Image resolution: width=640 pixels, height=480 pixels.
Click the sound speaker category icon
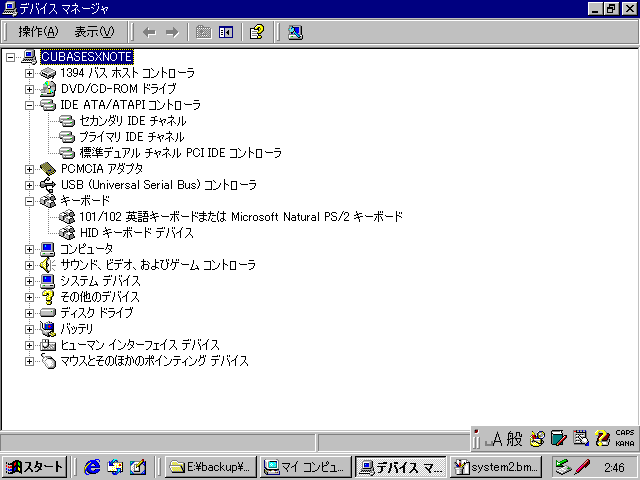click(x=48, y=265)
